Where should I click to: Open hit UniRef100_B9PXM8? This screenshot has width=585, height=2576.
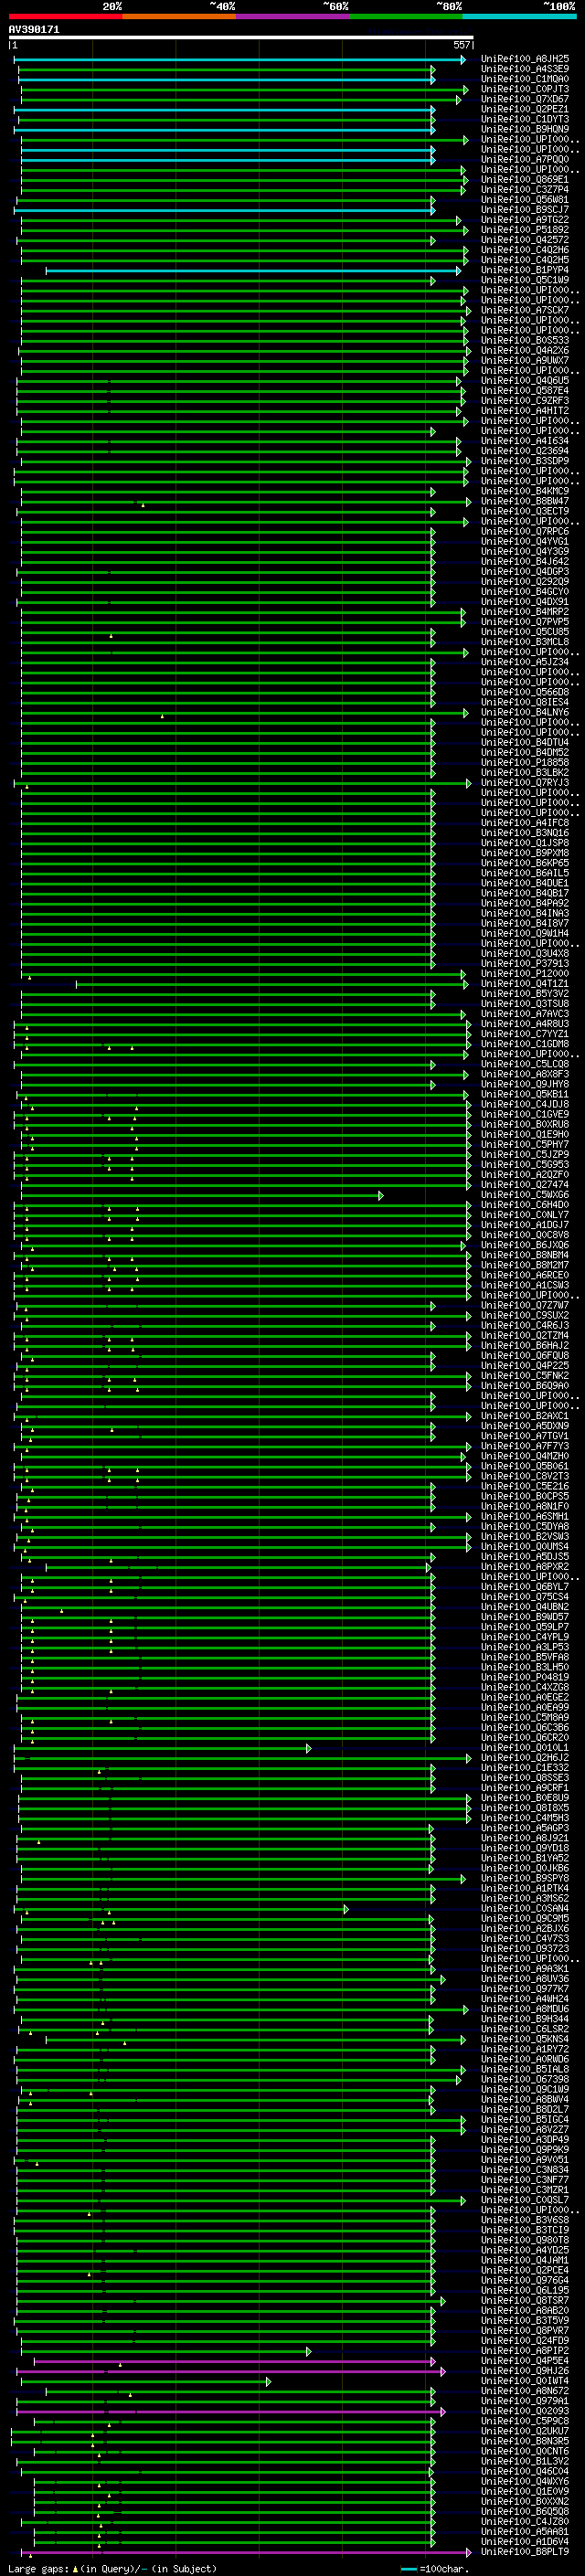tap(525, 853)
